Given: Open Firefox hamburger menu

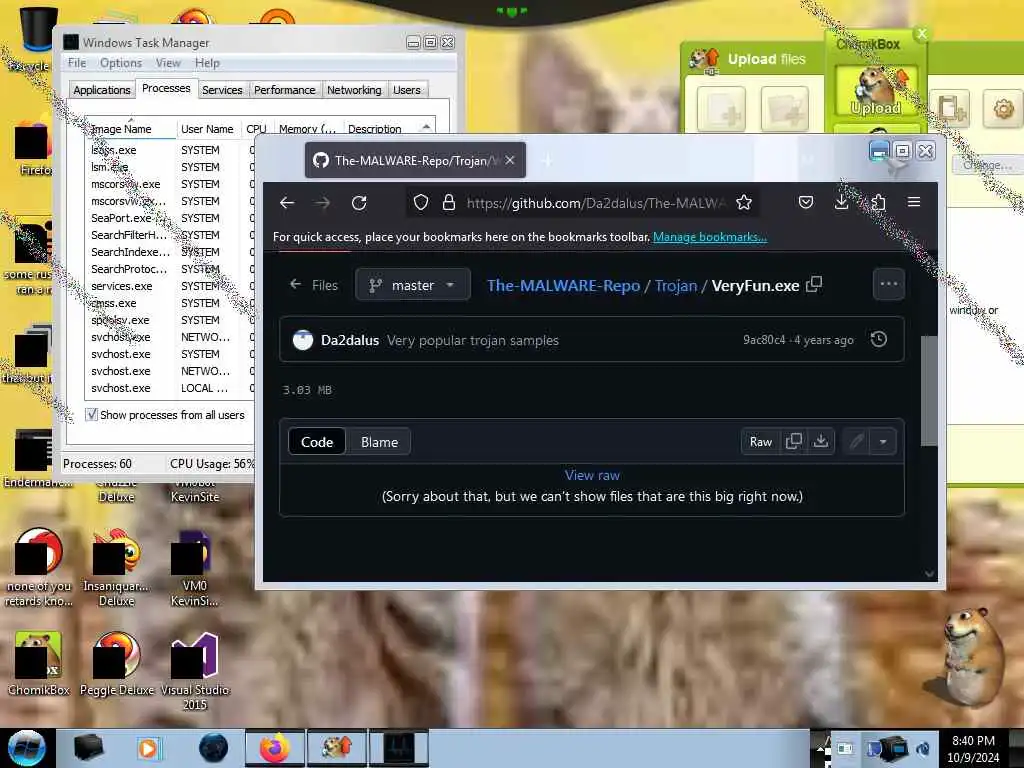Looking at the screenshot, I should click(914, 202).
